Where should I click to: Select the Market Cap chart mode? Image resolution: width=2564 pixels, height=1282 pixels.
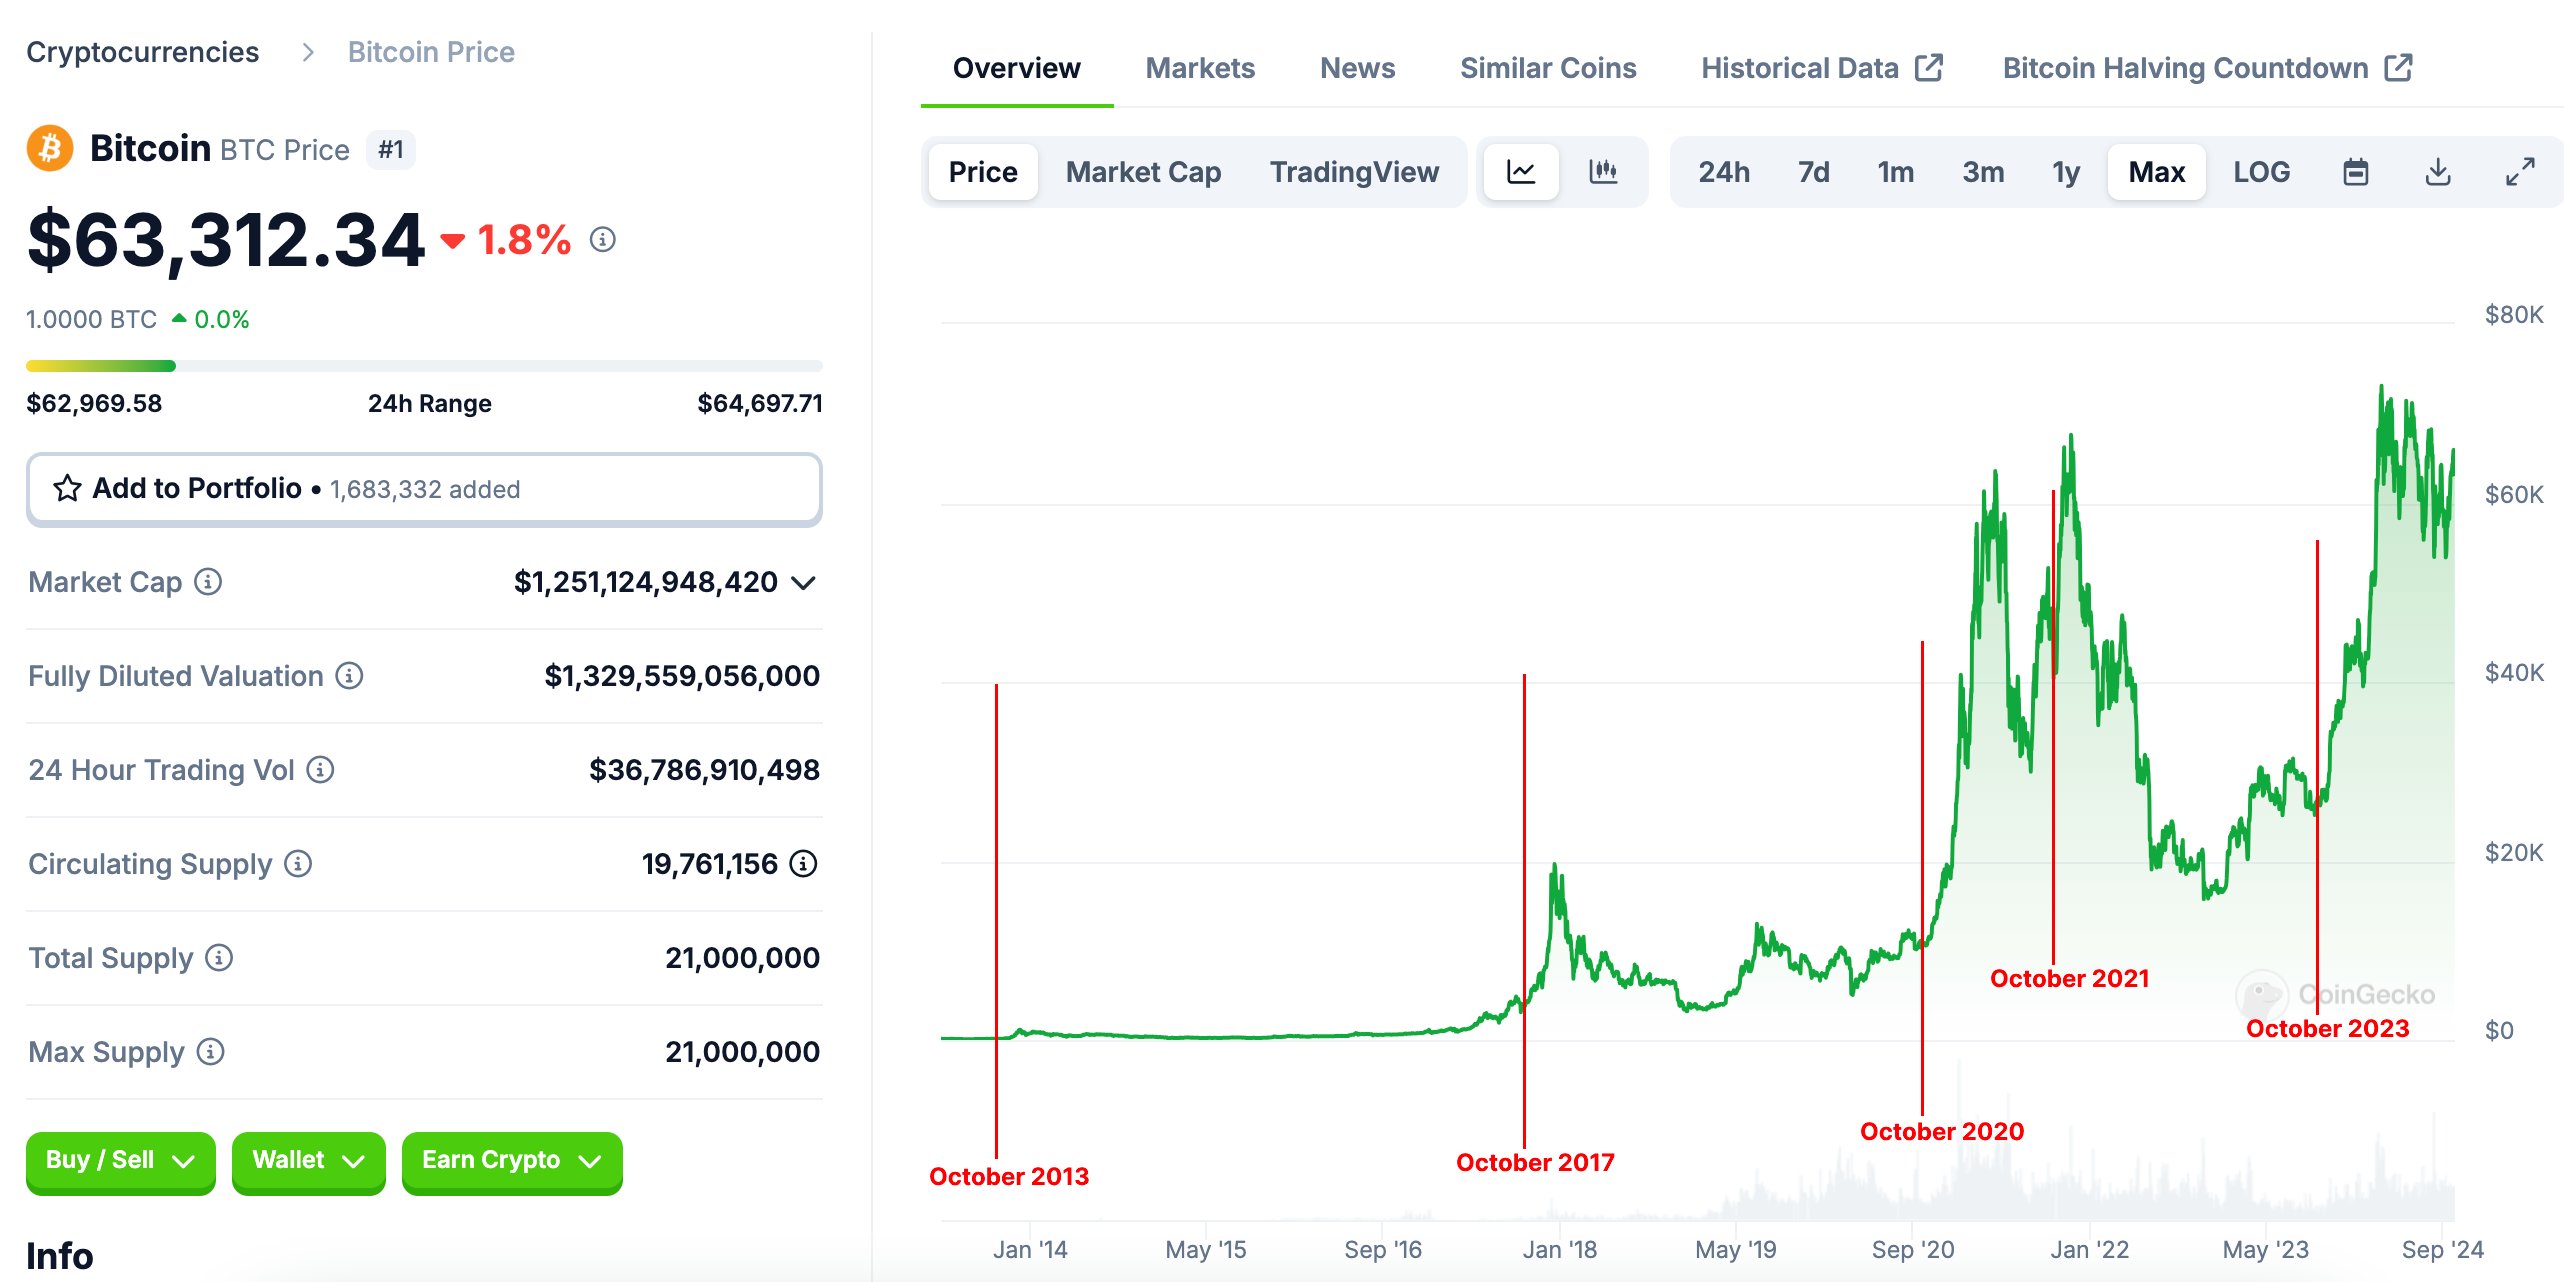[1143, 172]
